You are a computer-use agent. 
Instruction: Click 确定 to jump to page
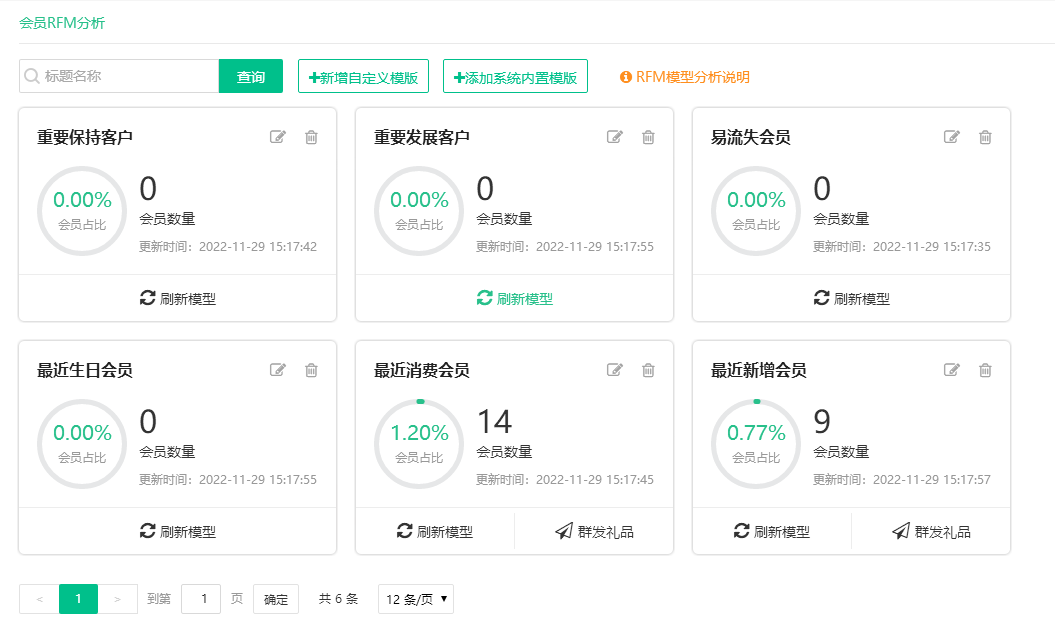click(276, 599)
